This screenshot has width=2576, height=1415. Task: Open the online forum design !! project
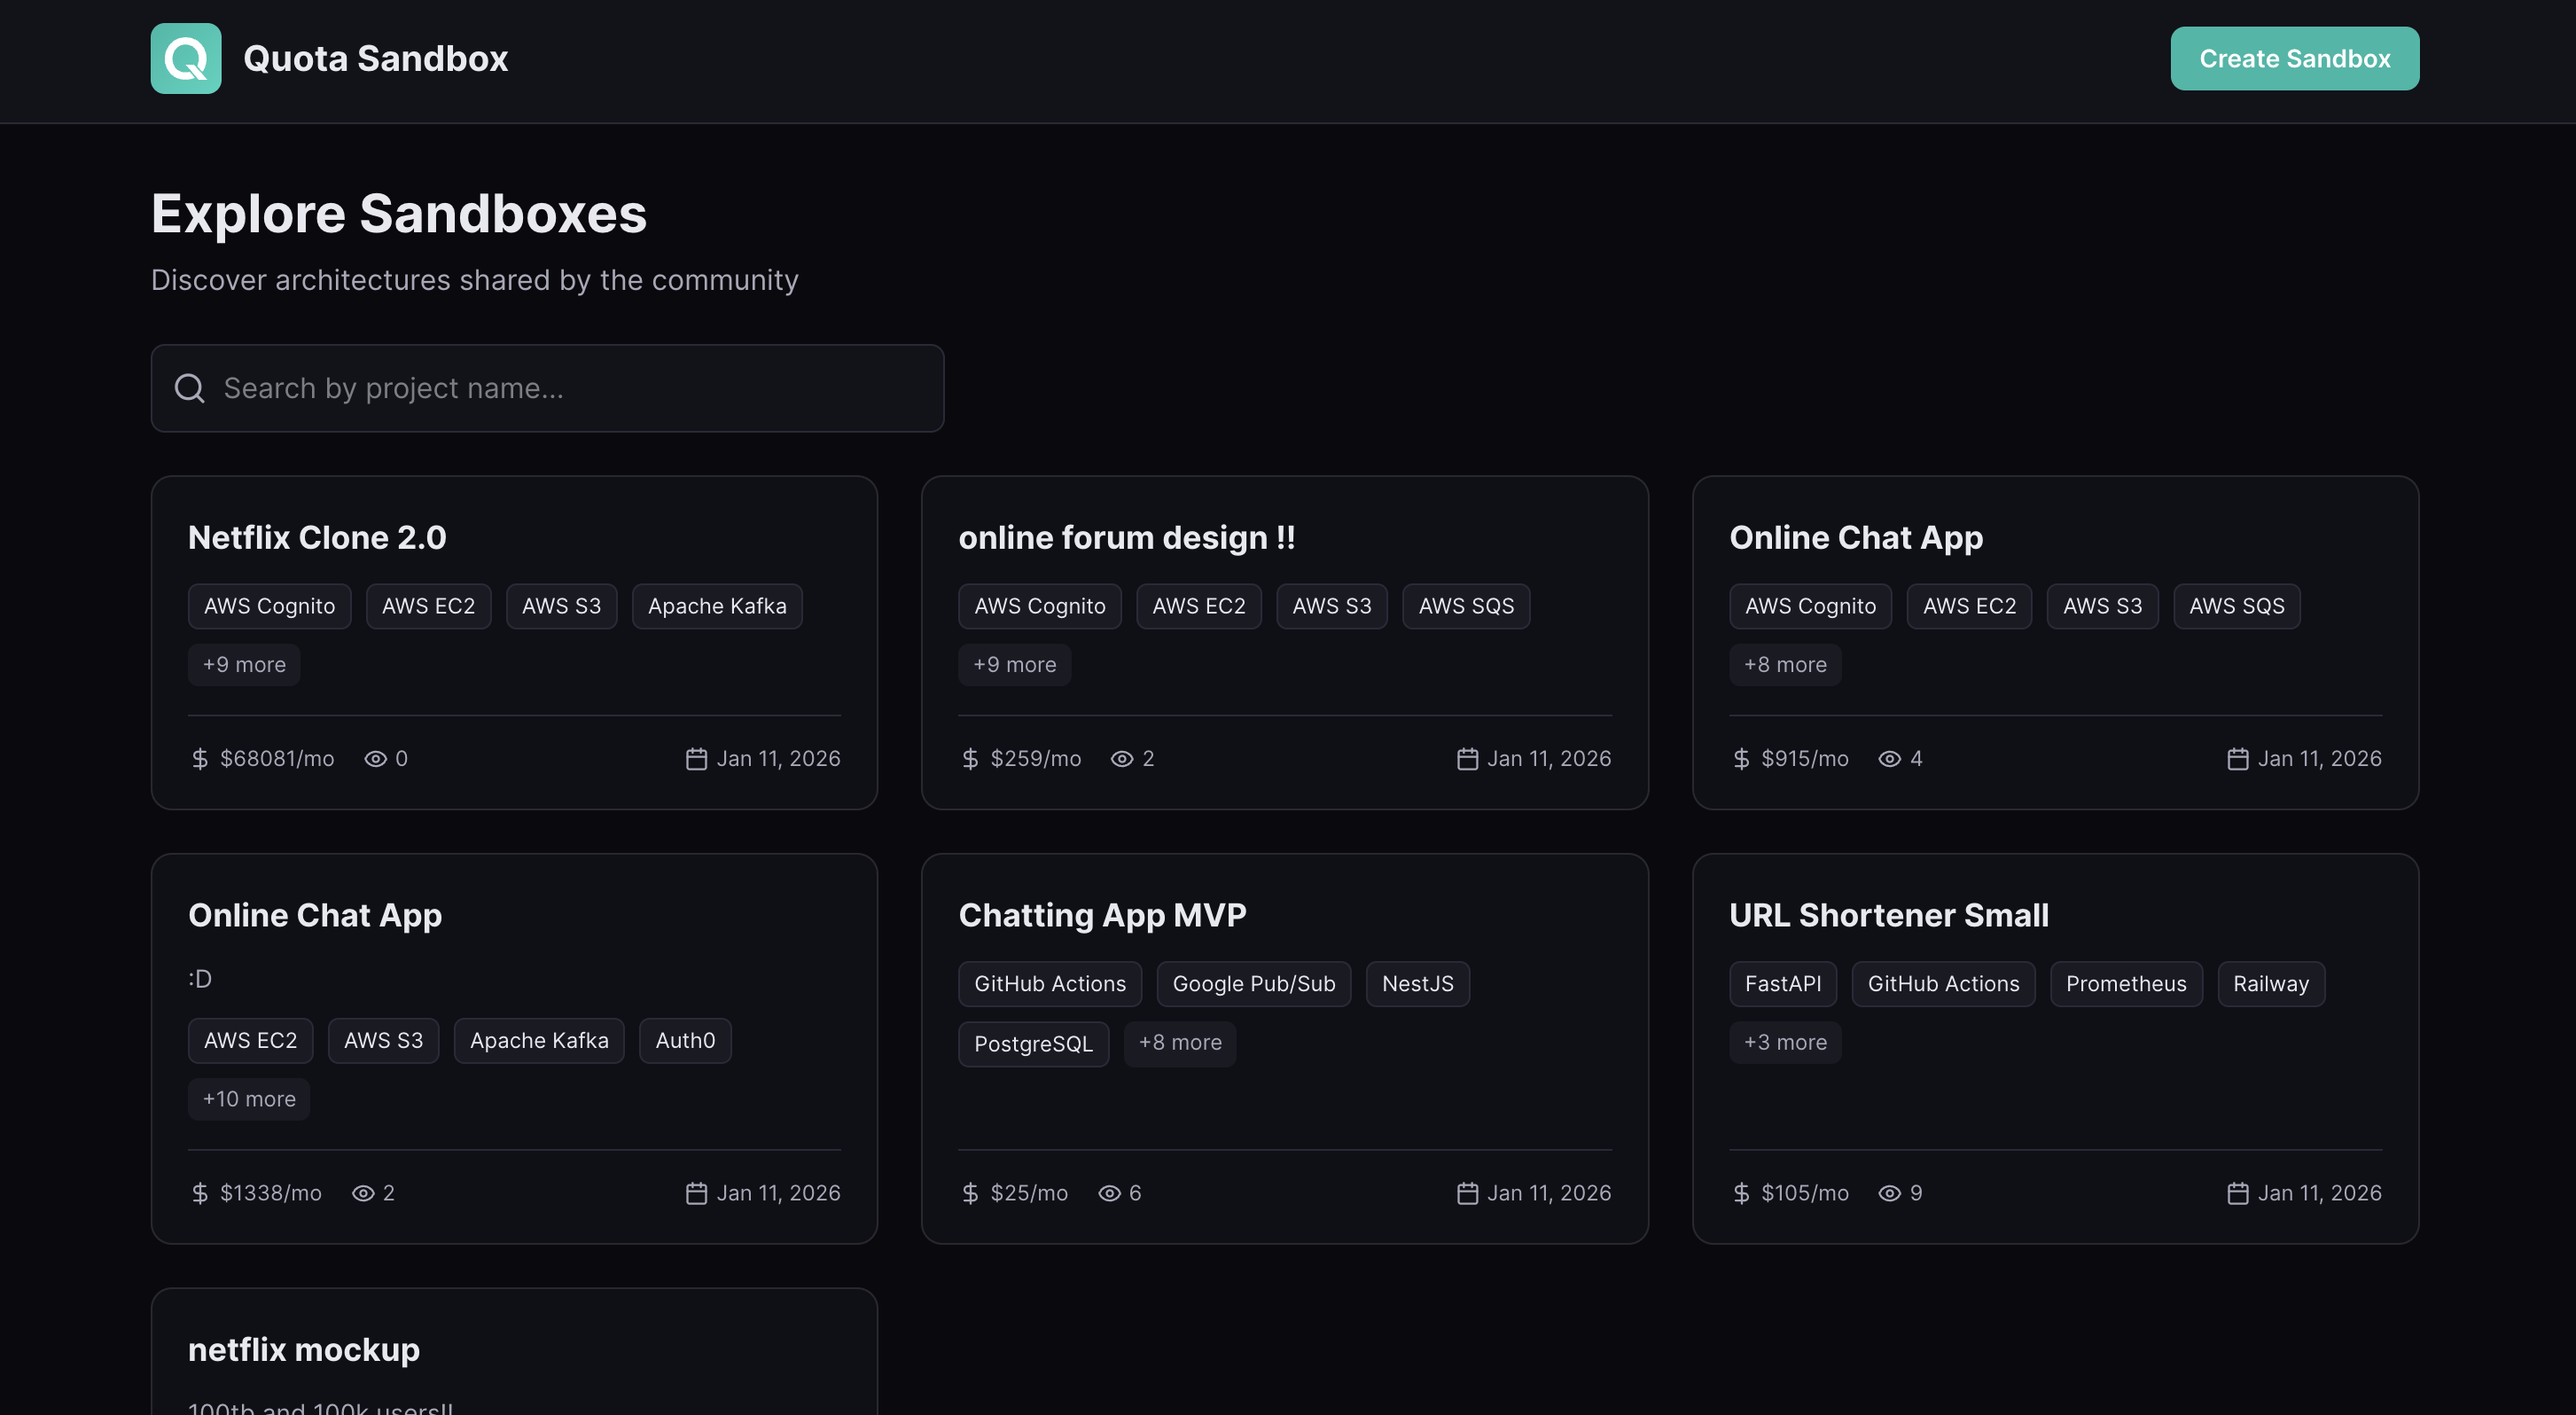click(1127, 538)
